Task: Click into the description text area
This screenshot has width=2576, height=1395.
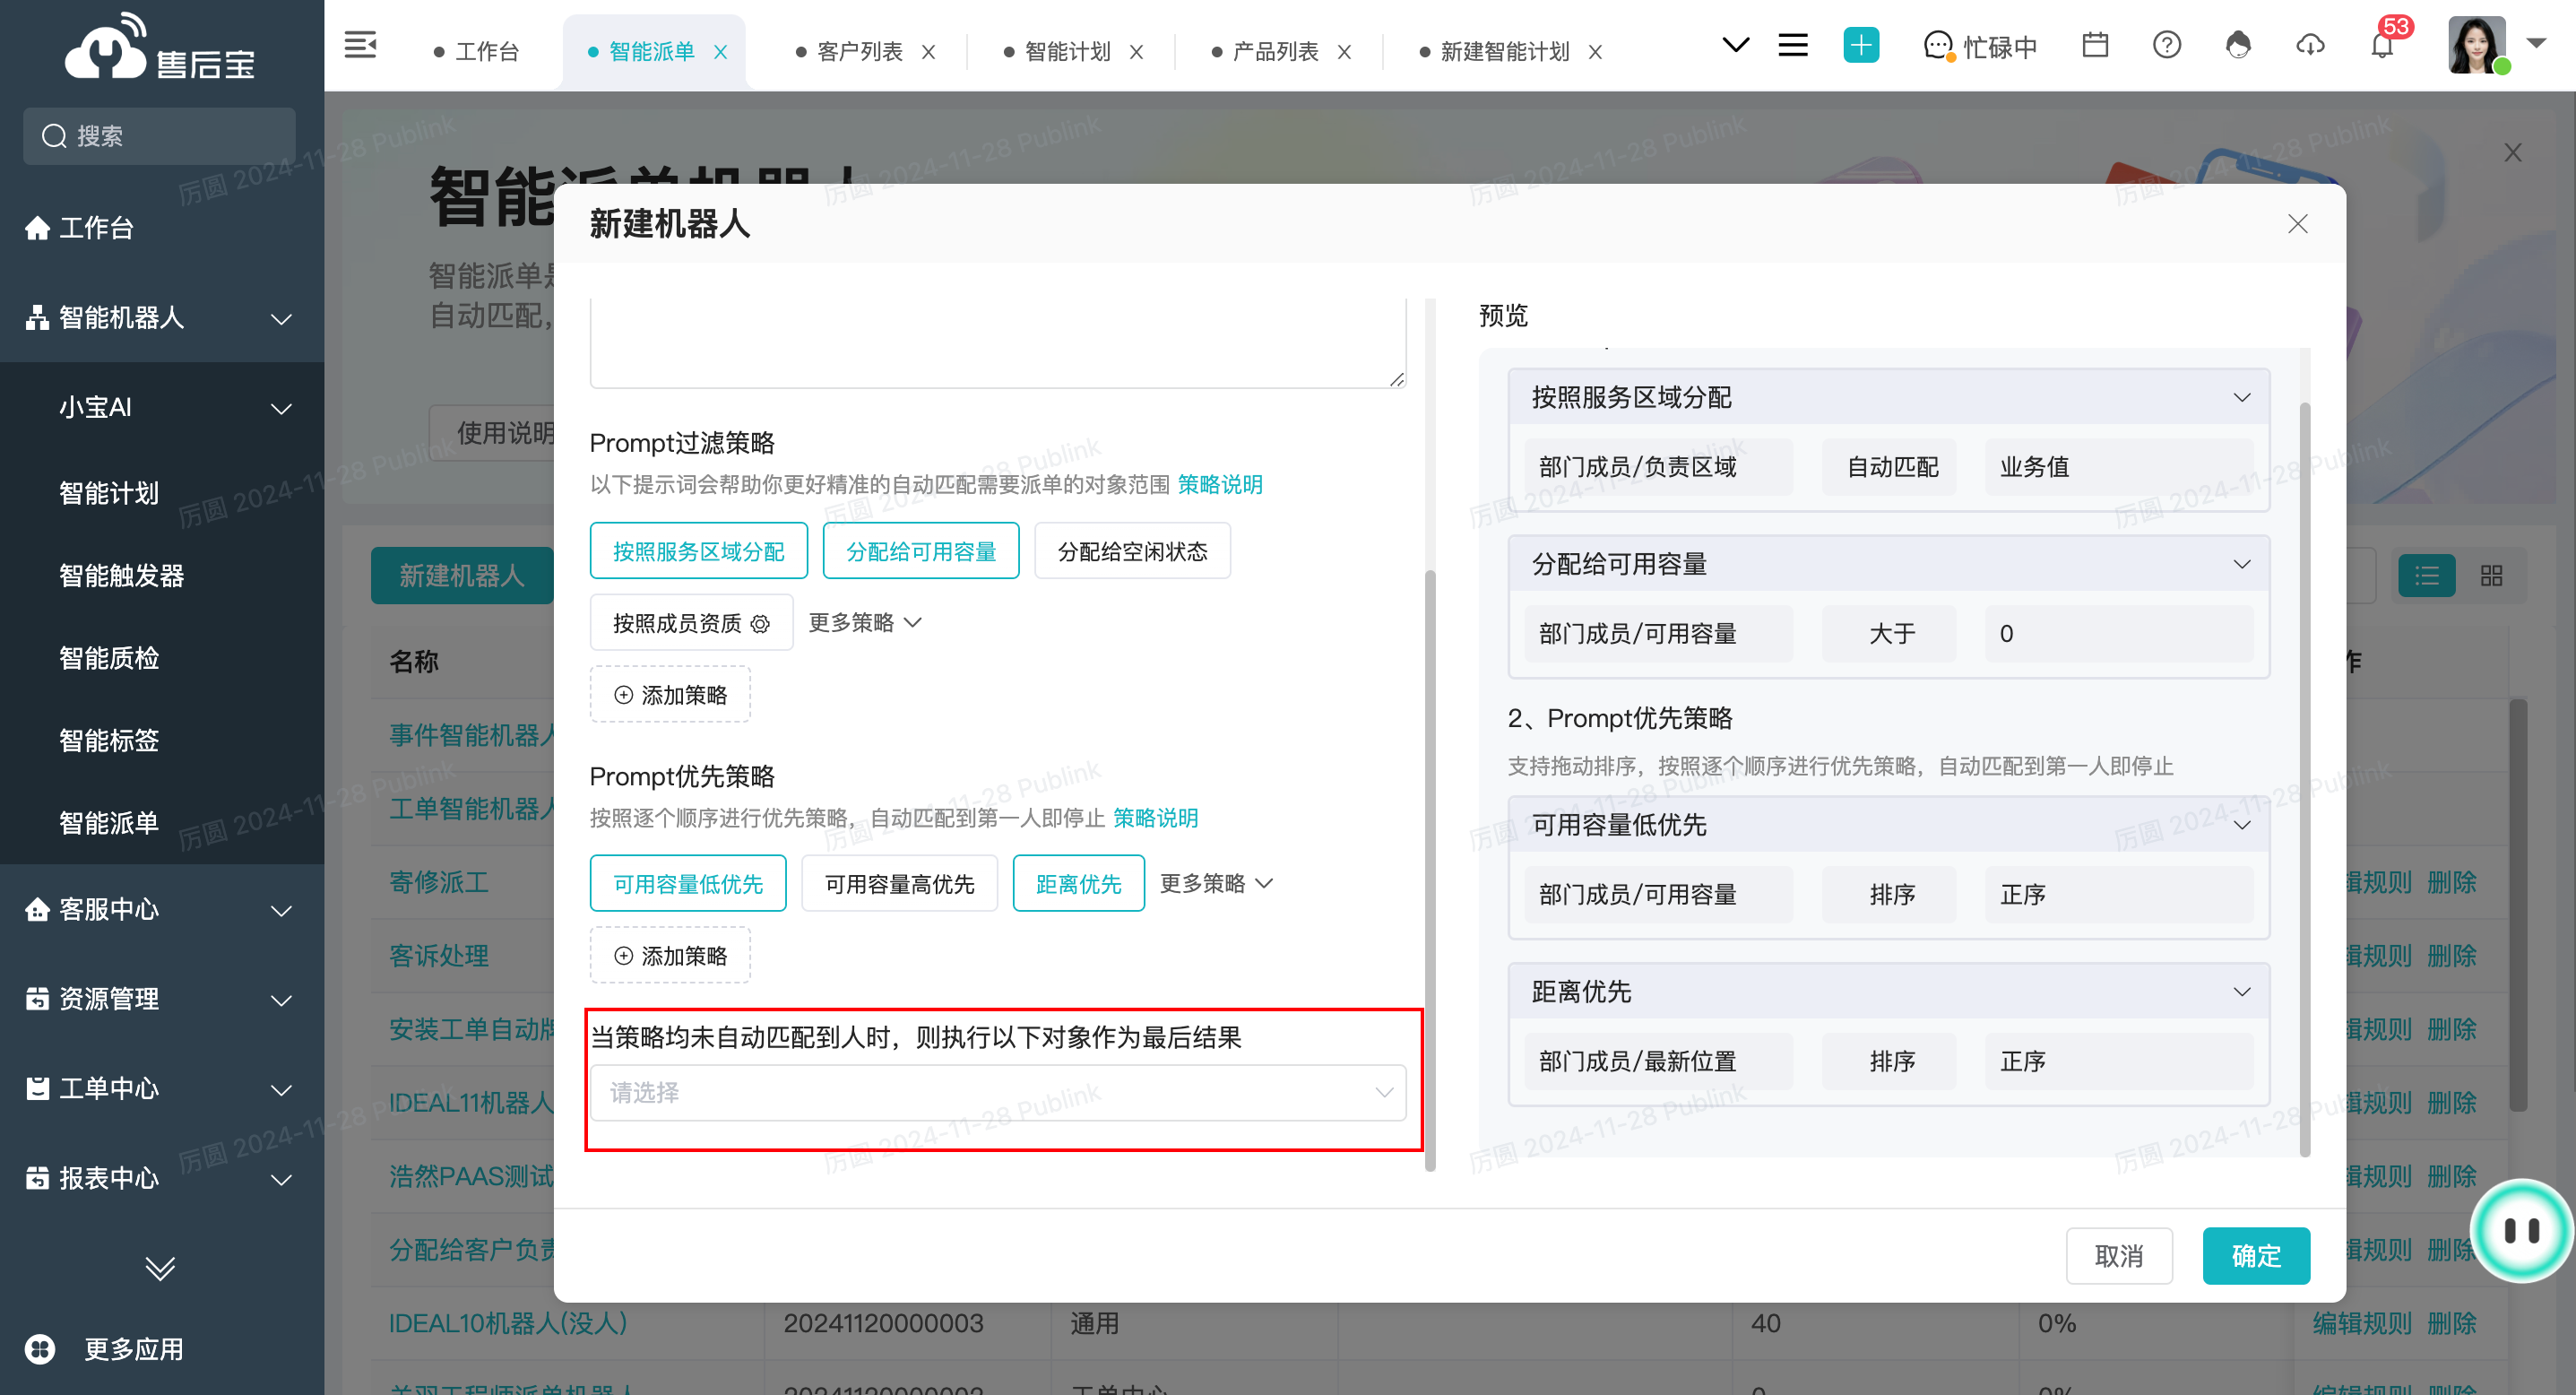Action: (998, 342)
